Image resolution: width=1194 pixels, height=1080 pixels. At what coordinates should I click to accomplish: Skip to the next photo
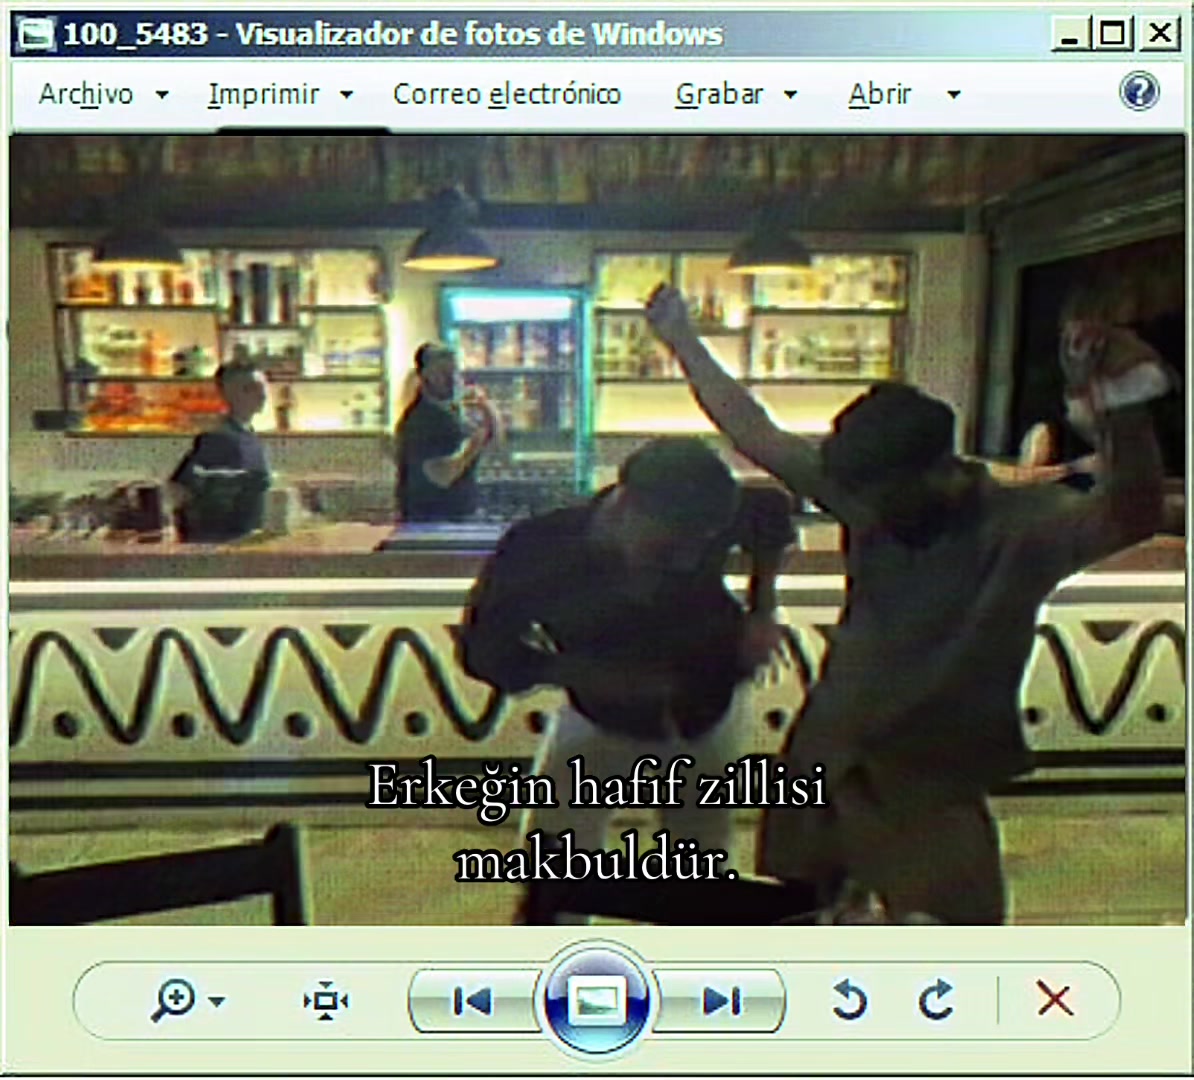pos(720,1001)
